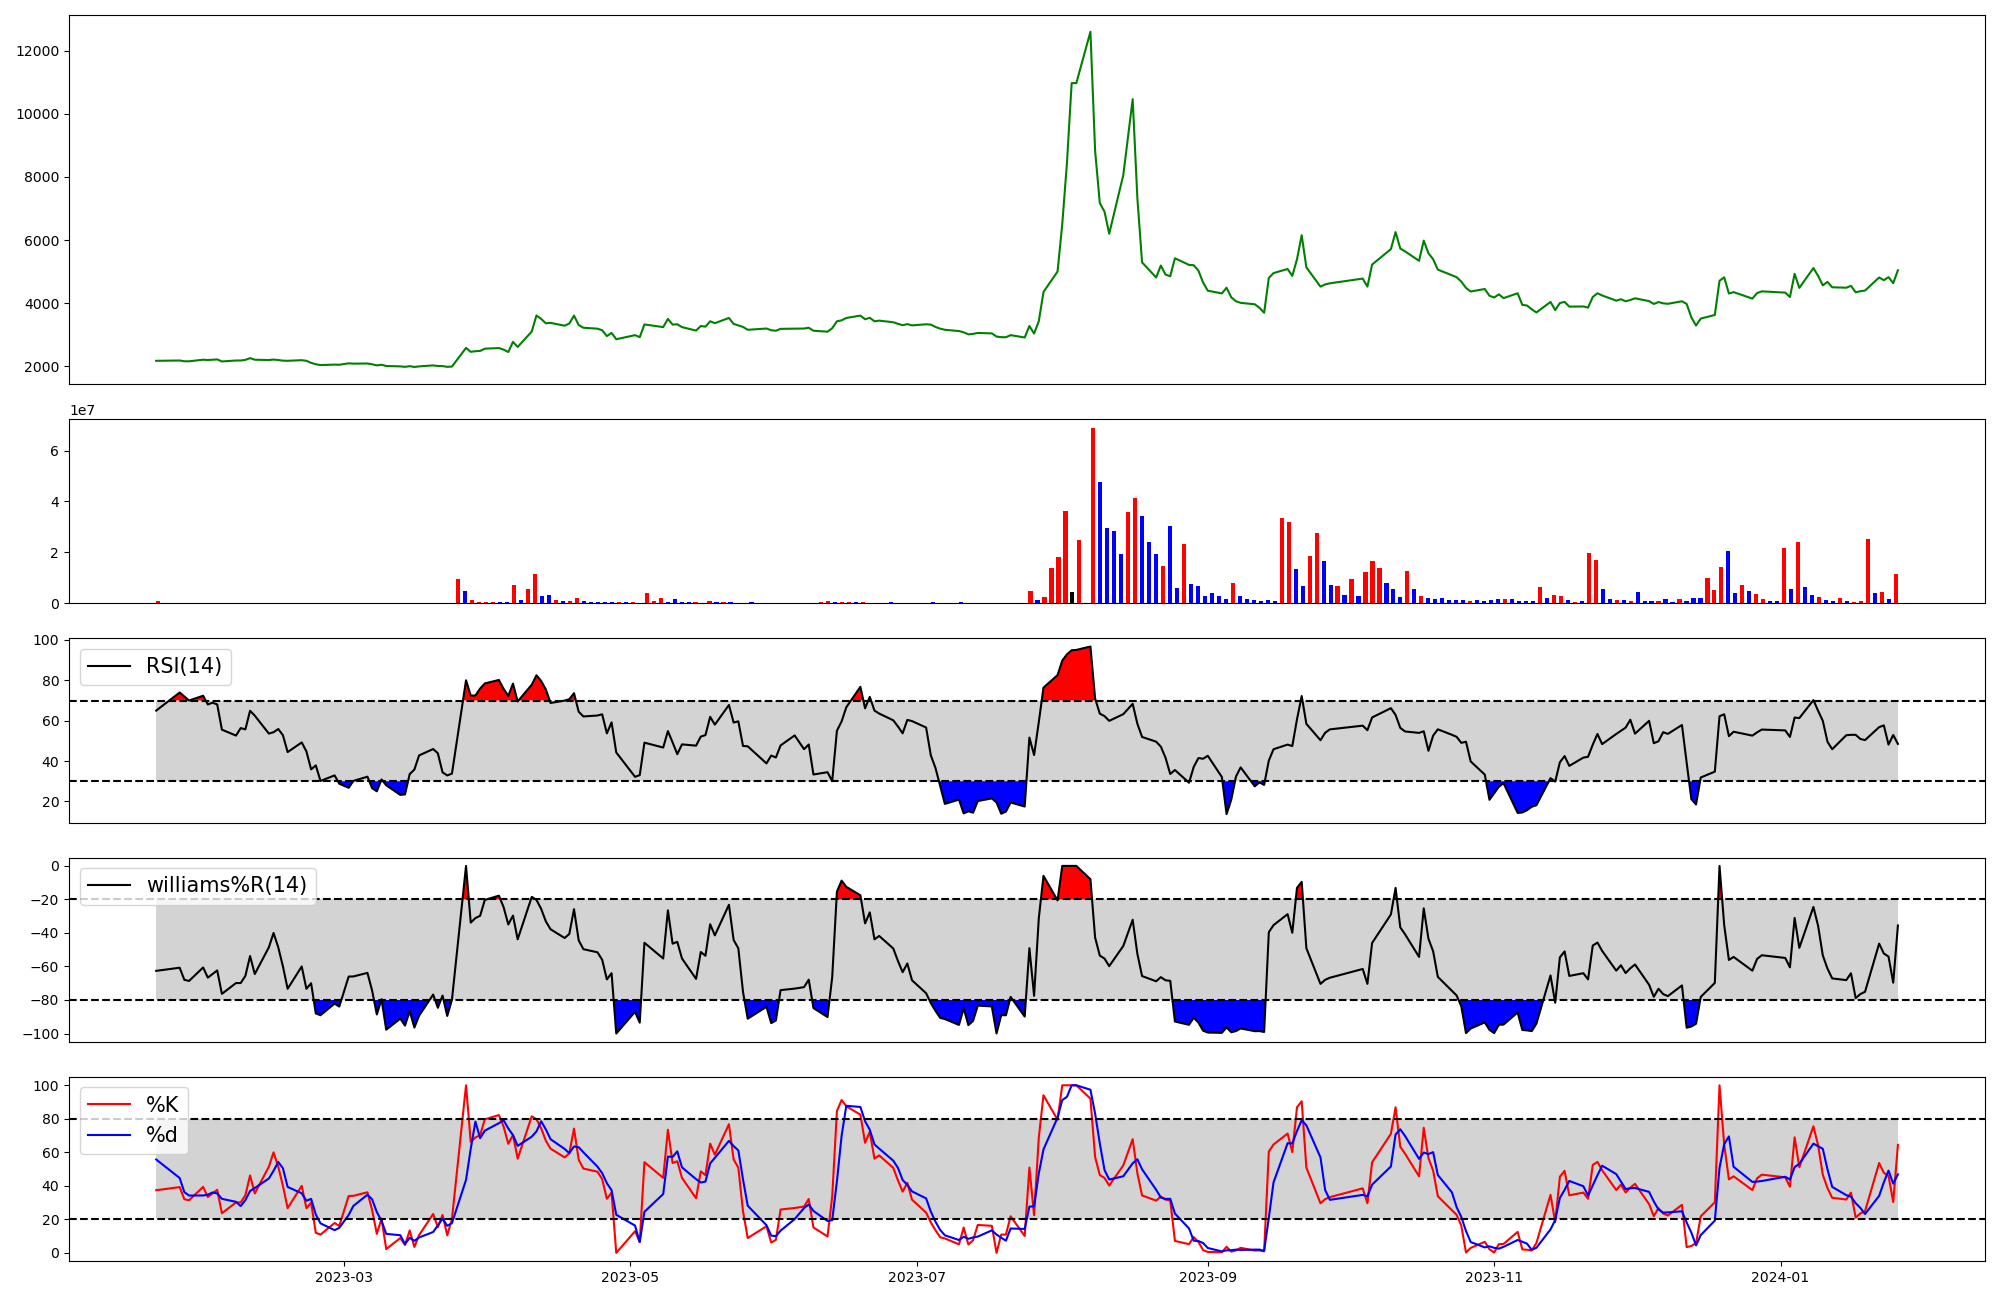Click the tallest blue volume bar
The height and width of the screenshot is (1300, 2000).
(1100, 542)
